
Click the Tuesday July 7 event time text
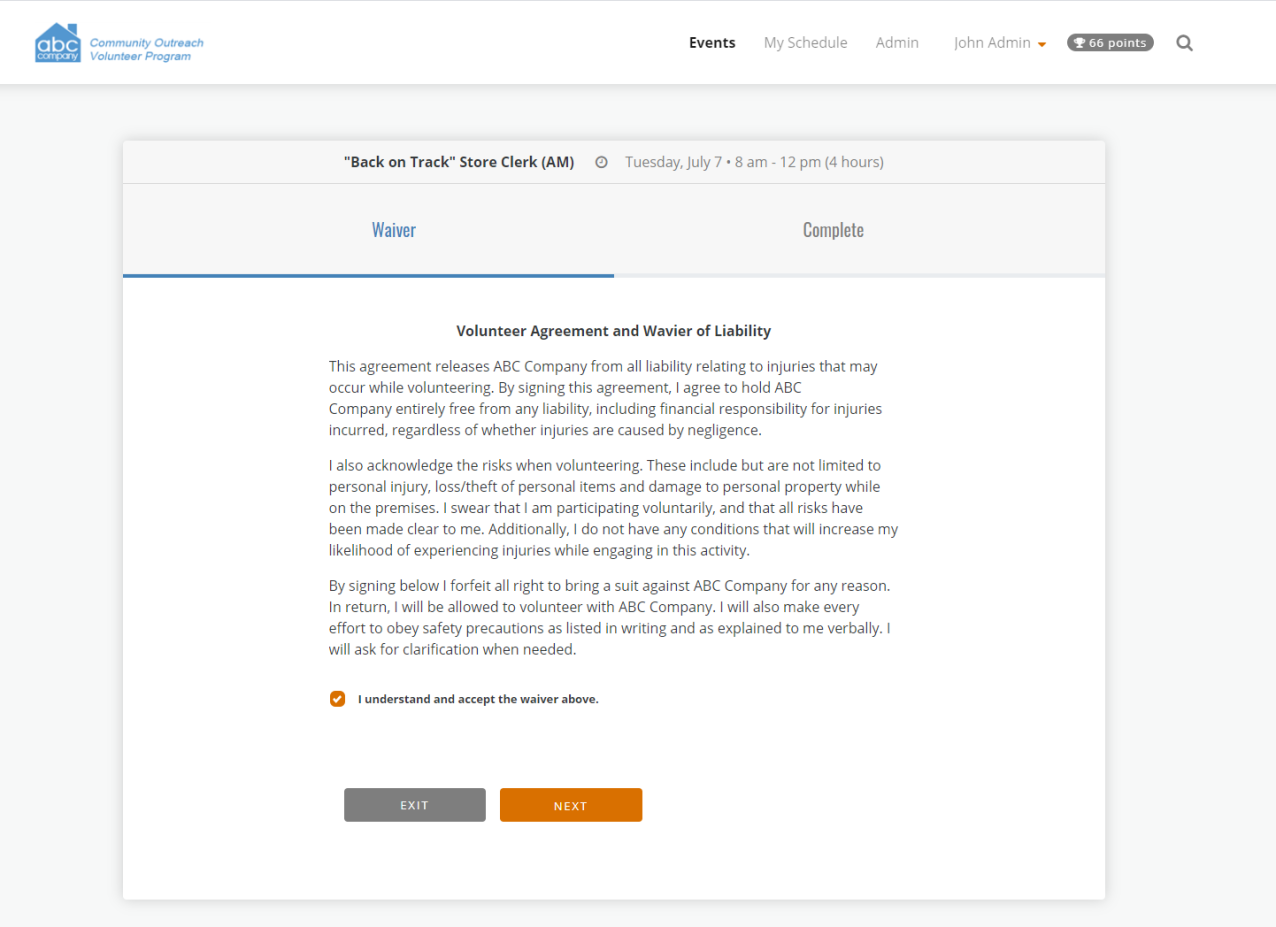pyautogui.click(x=754, y=161)
